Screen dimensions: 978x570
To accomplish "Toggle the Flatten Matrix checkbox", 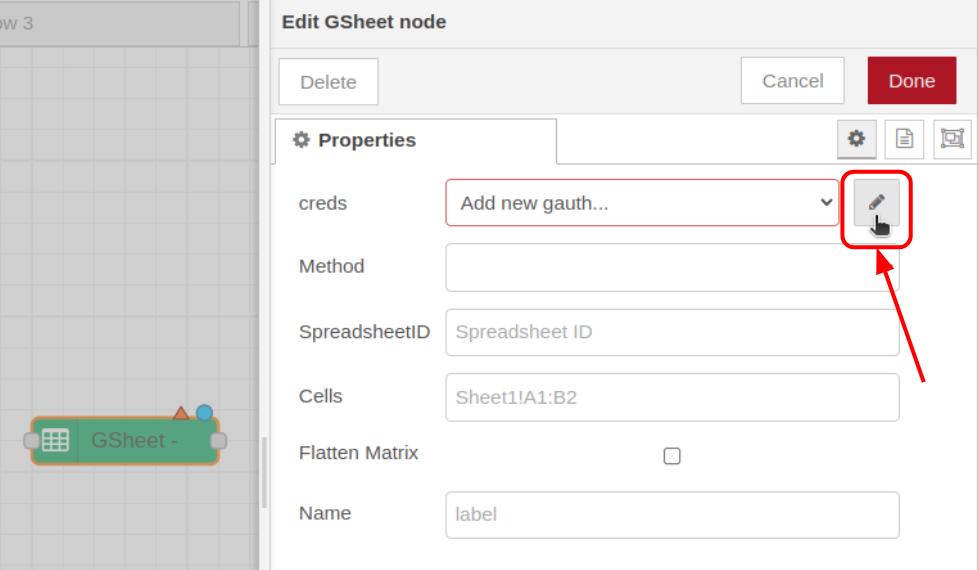I will pos(672,456).
